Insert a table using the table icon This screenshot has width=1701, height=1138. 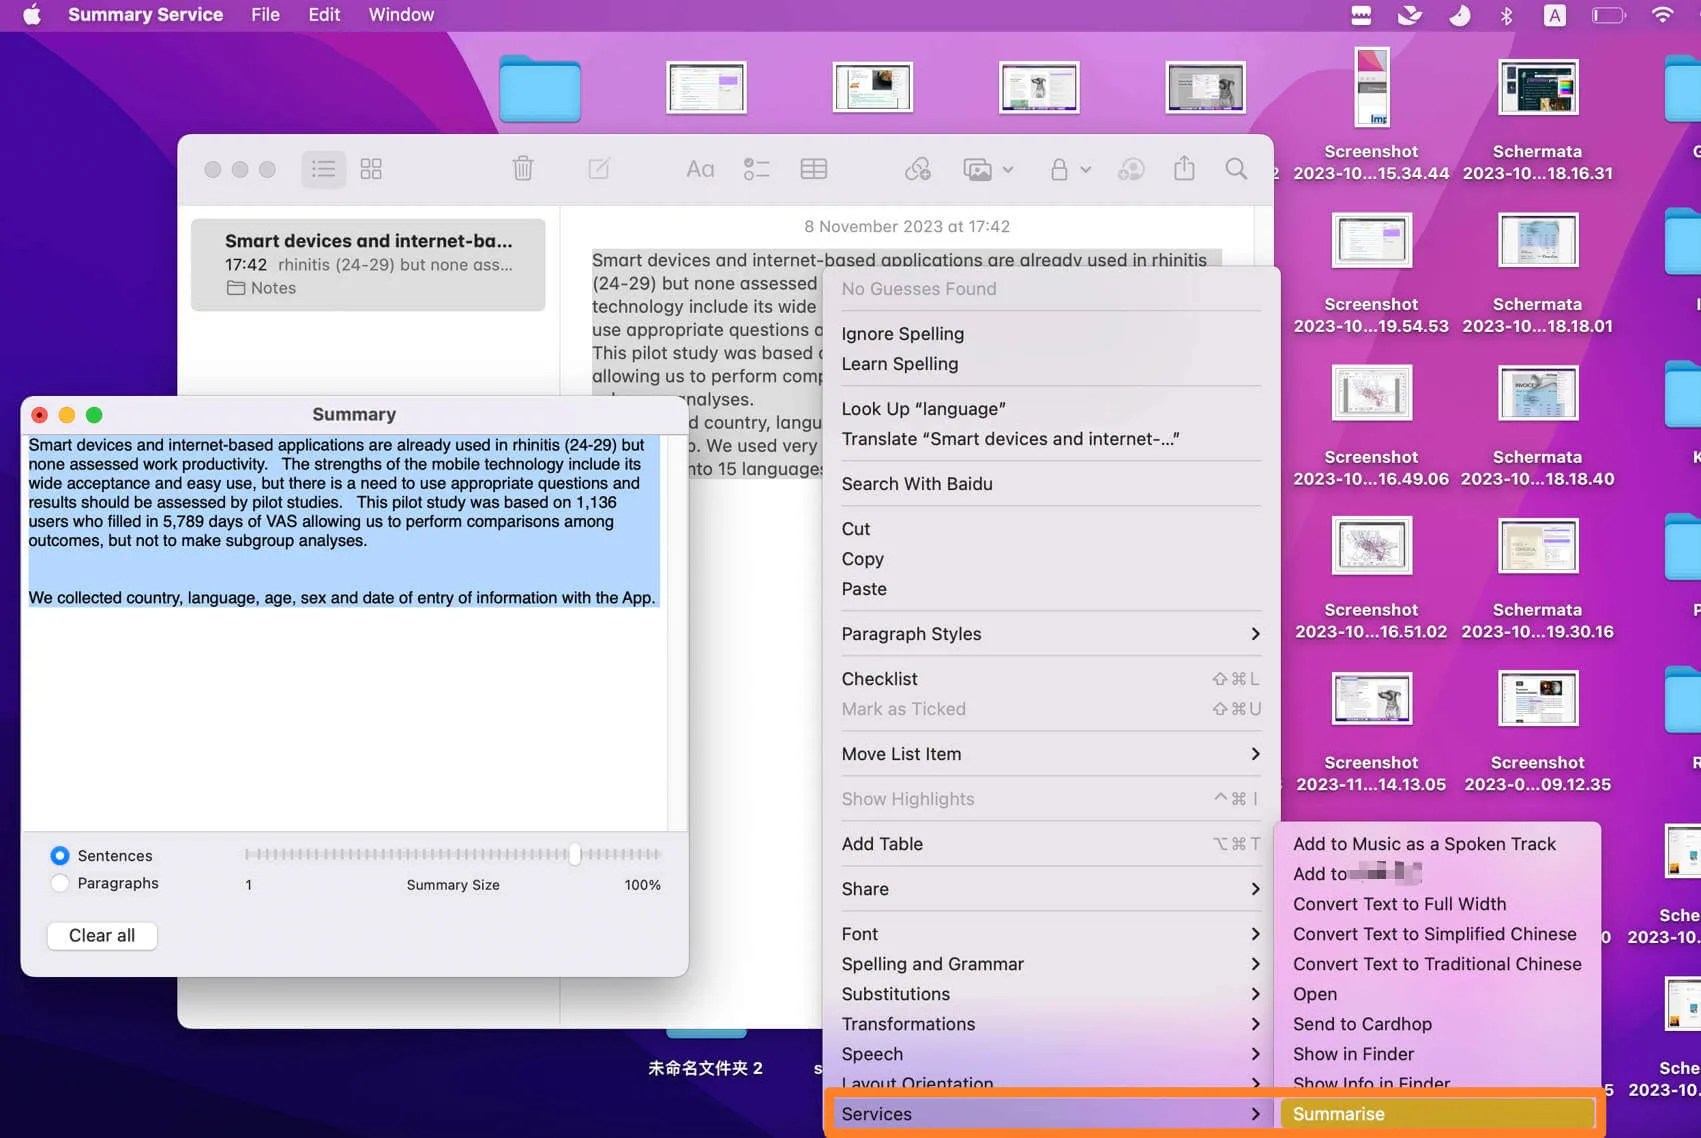pyautogui.click(x=813, y=168)
